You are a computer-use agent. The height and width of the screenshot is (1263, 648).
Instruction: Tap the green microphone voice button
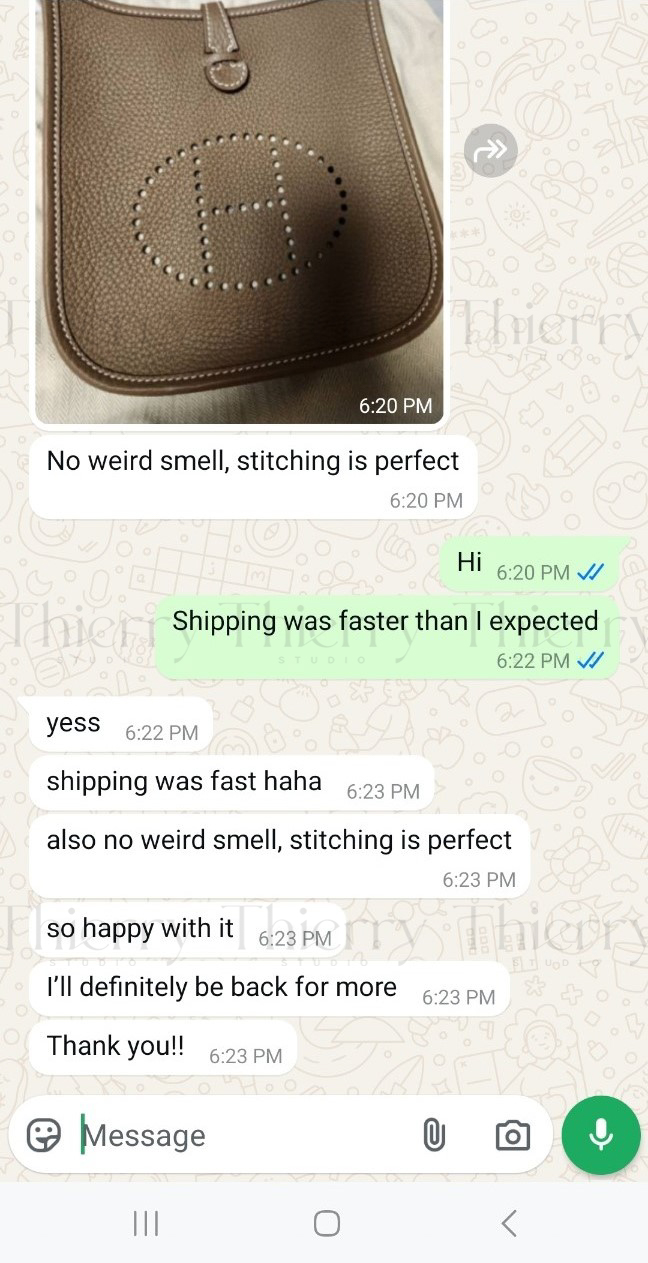[600, 1135]
